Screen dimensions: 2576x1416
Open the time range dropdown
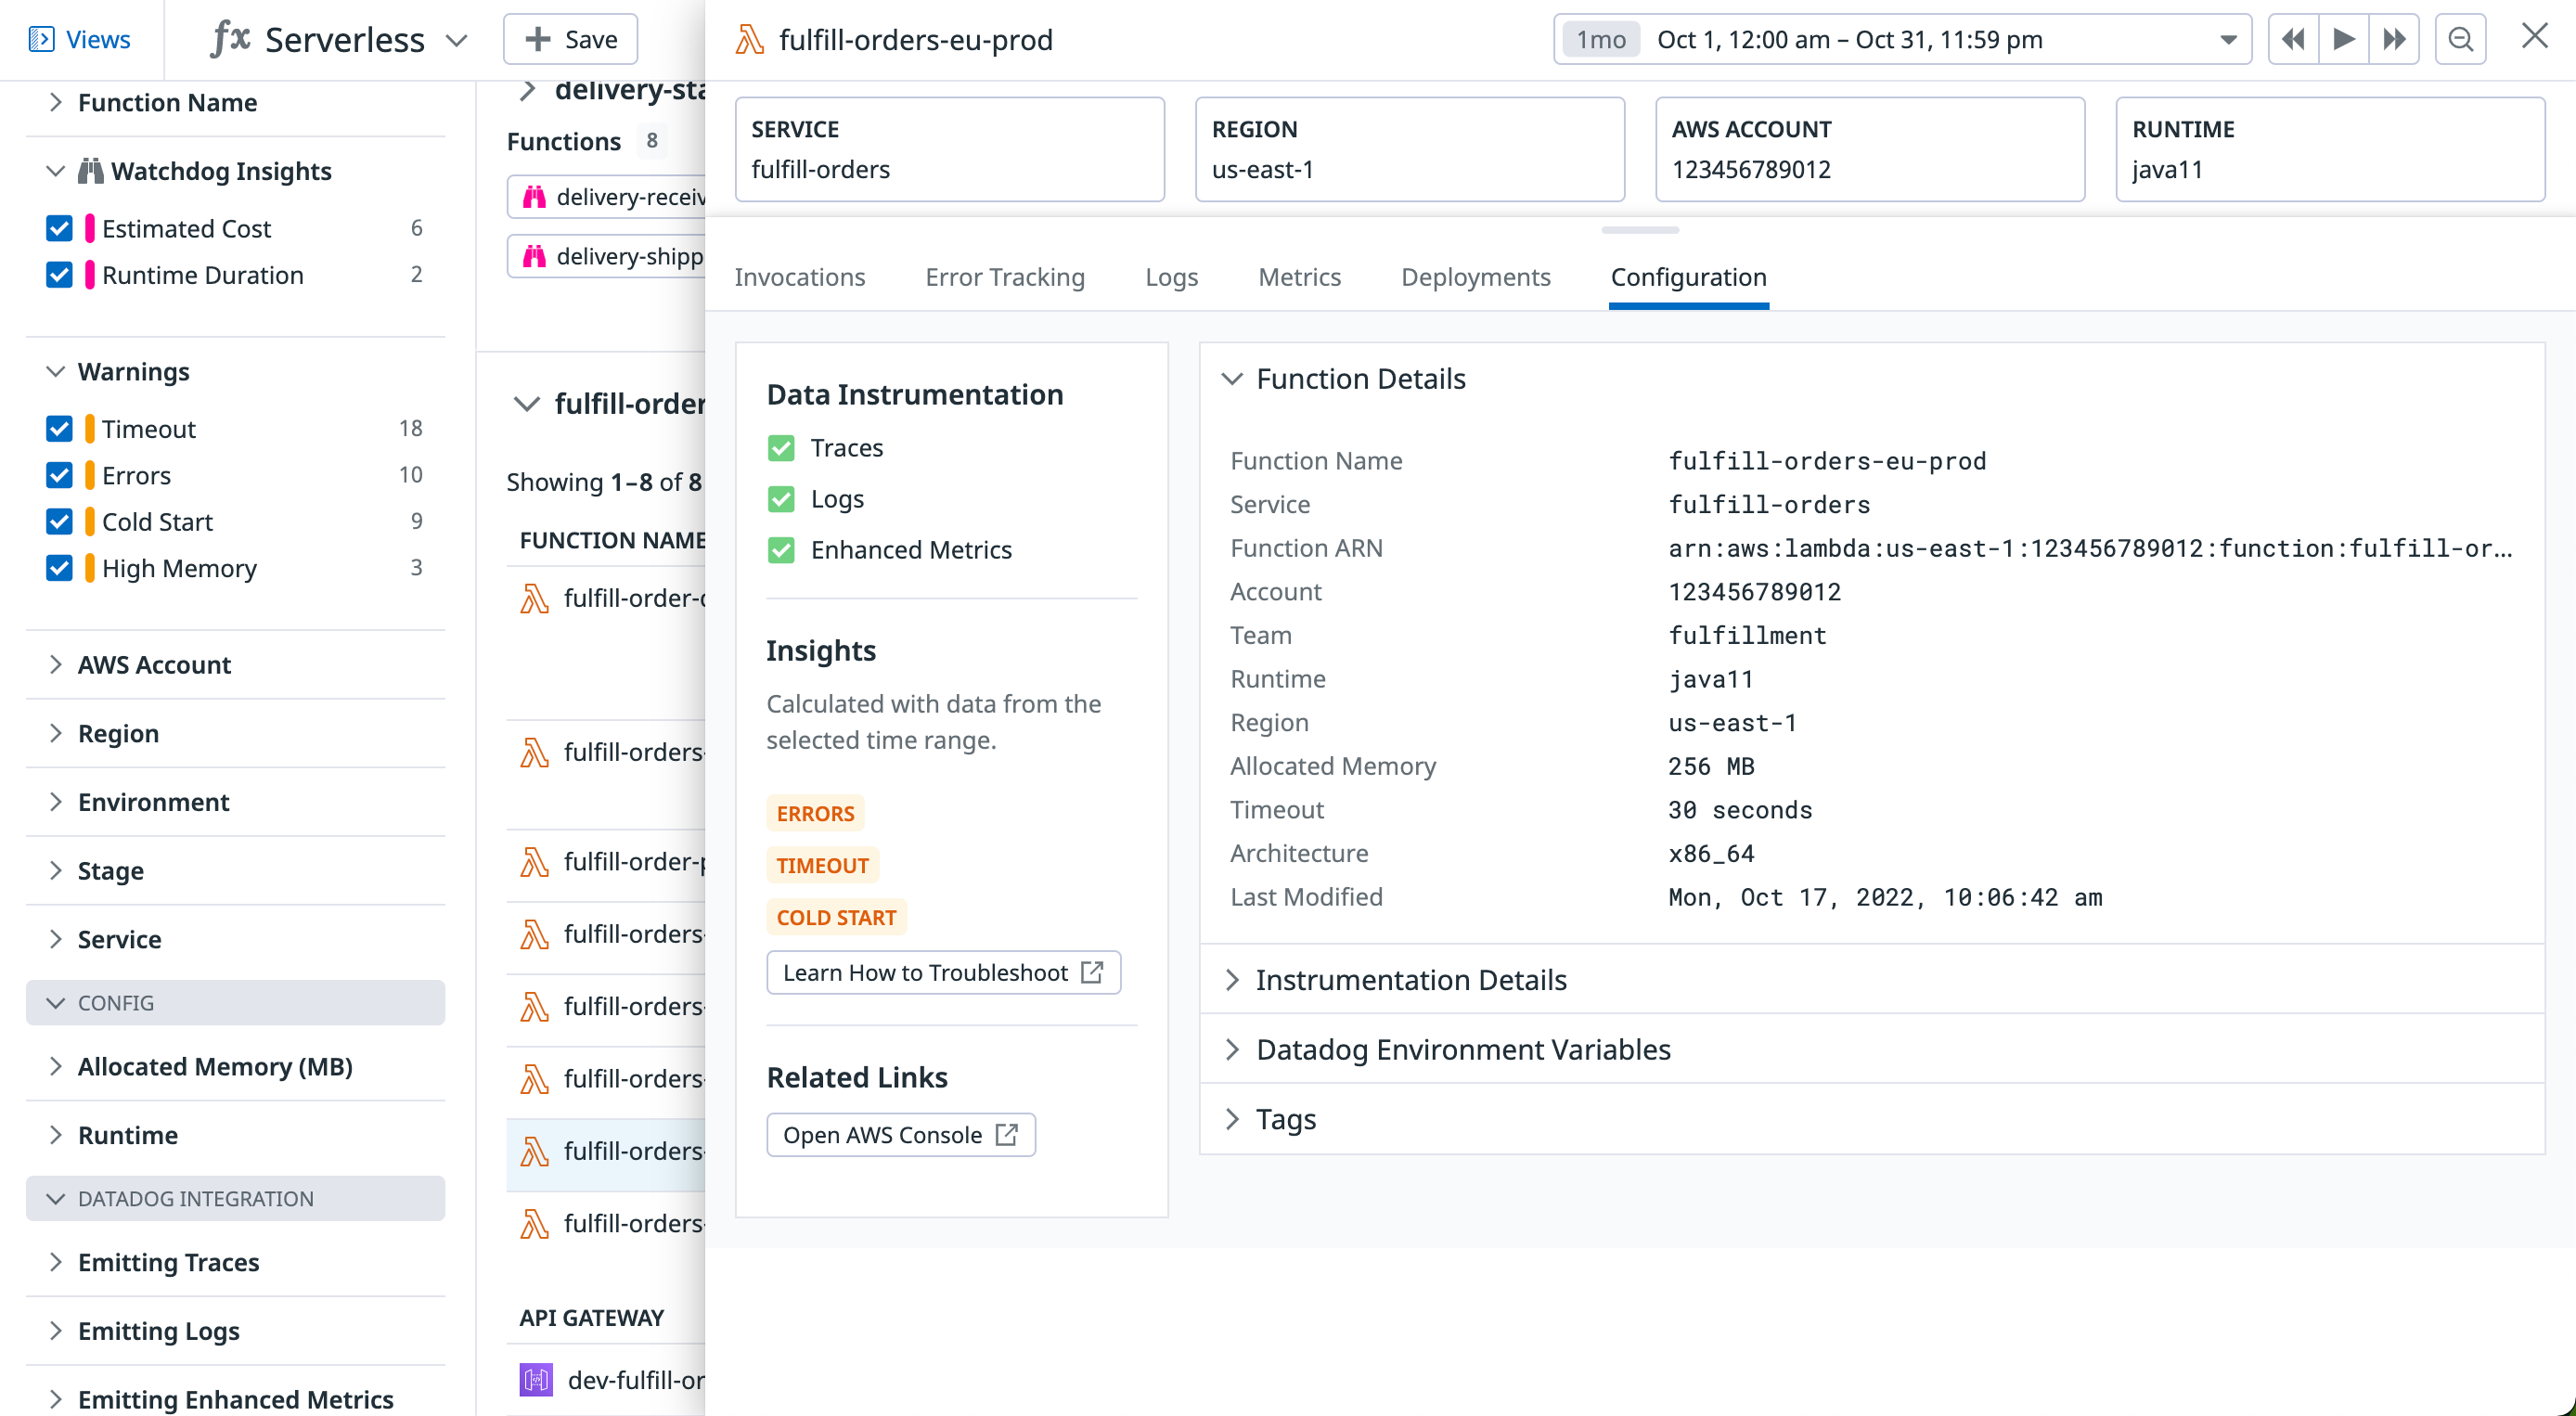click(x=2228, y=40)
